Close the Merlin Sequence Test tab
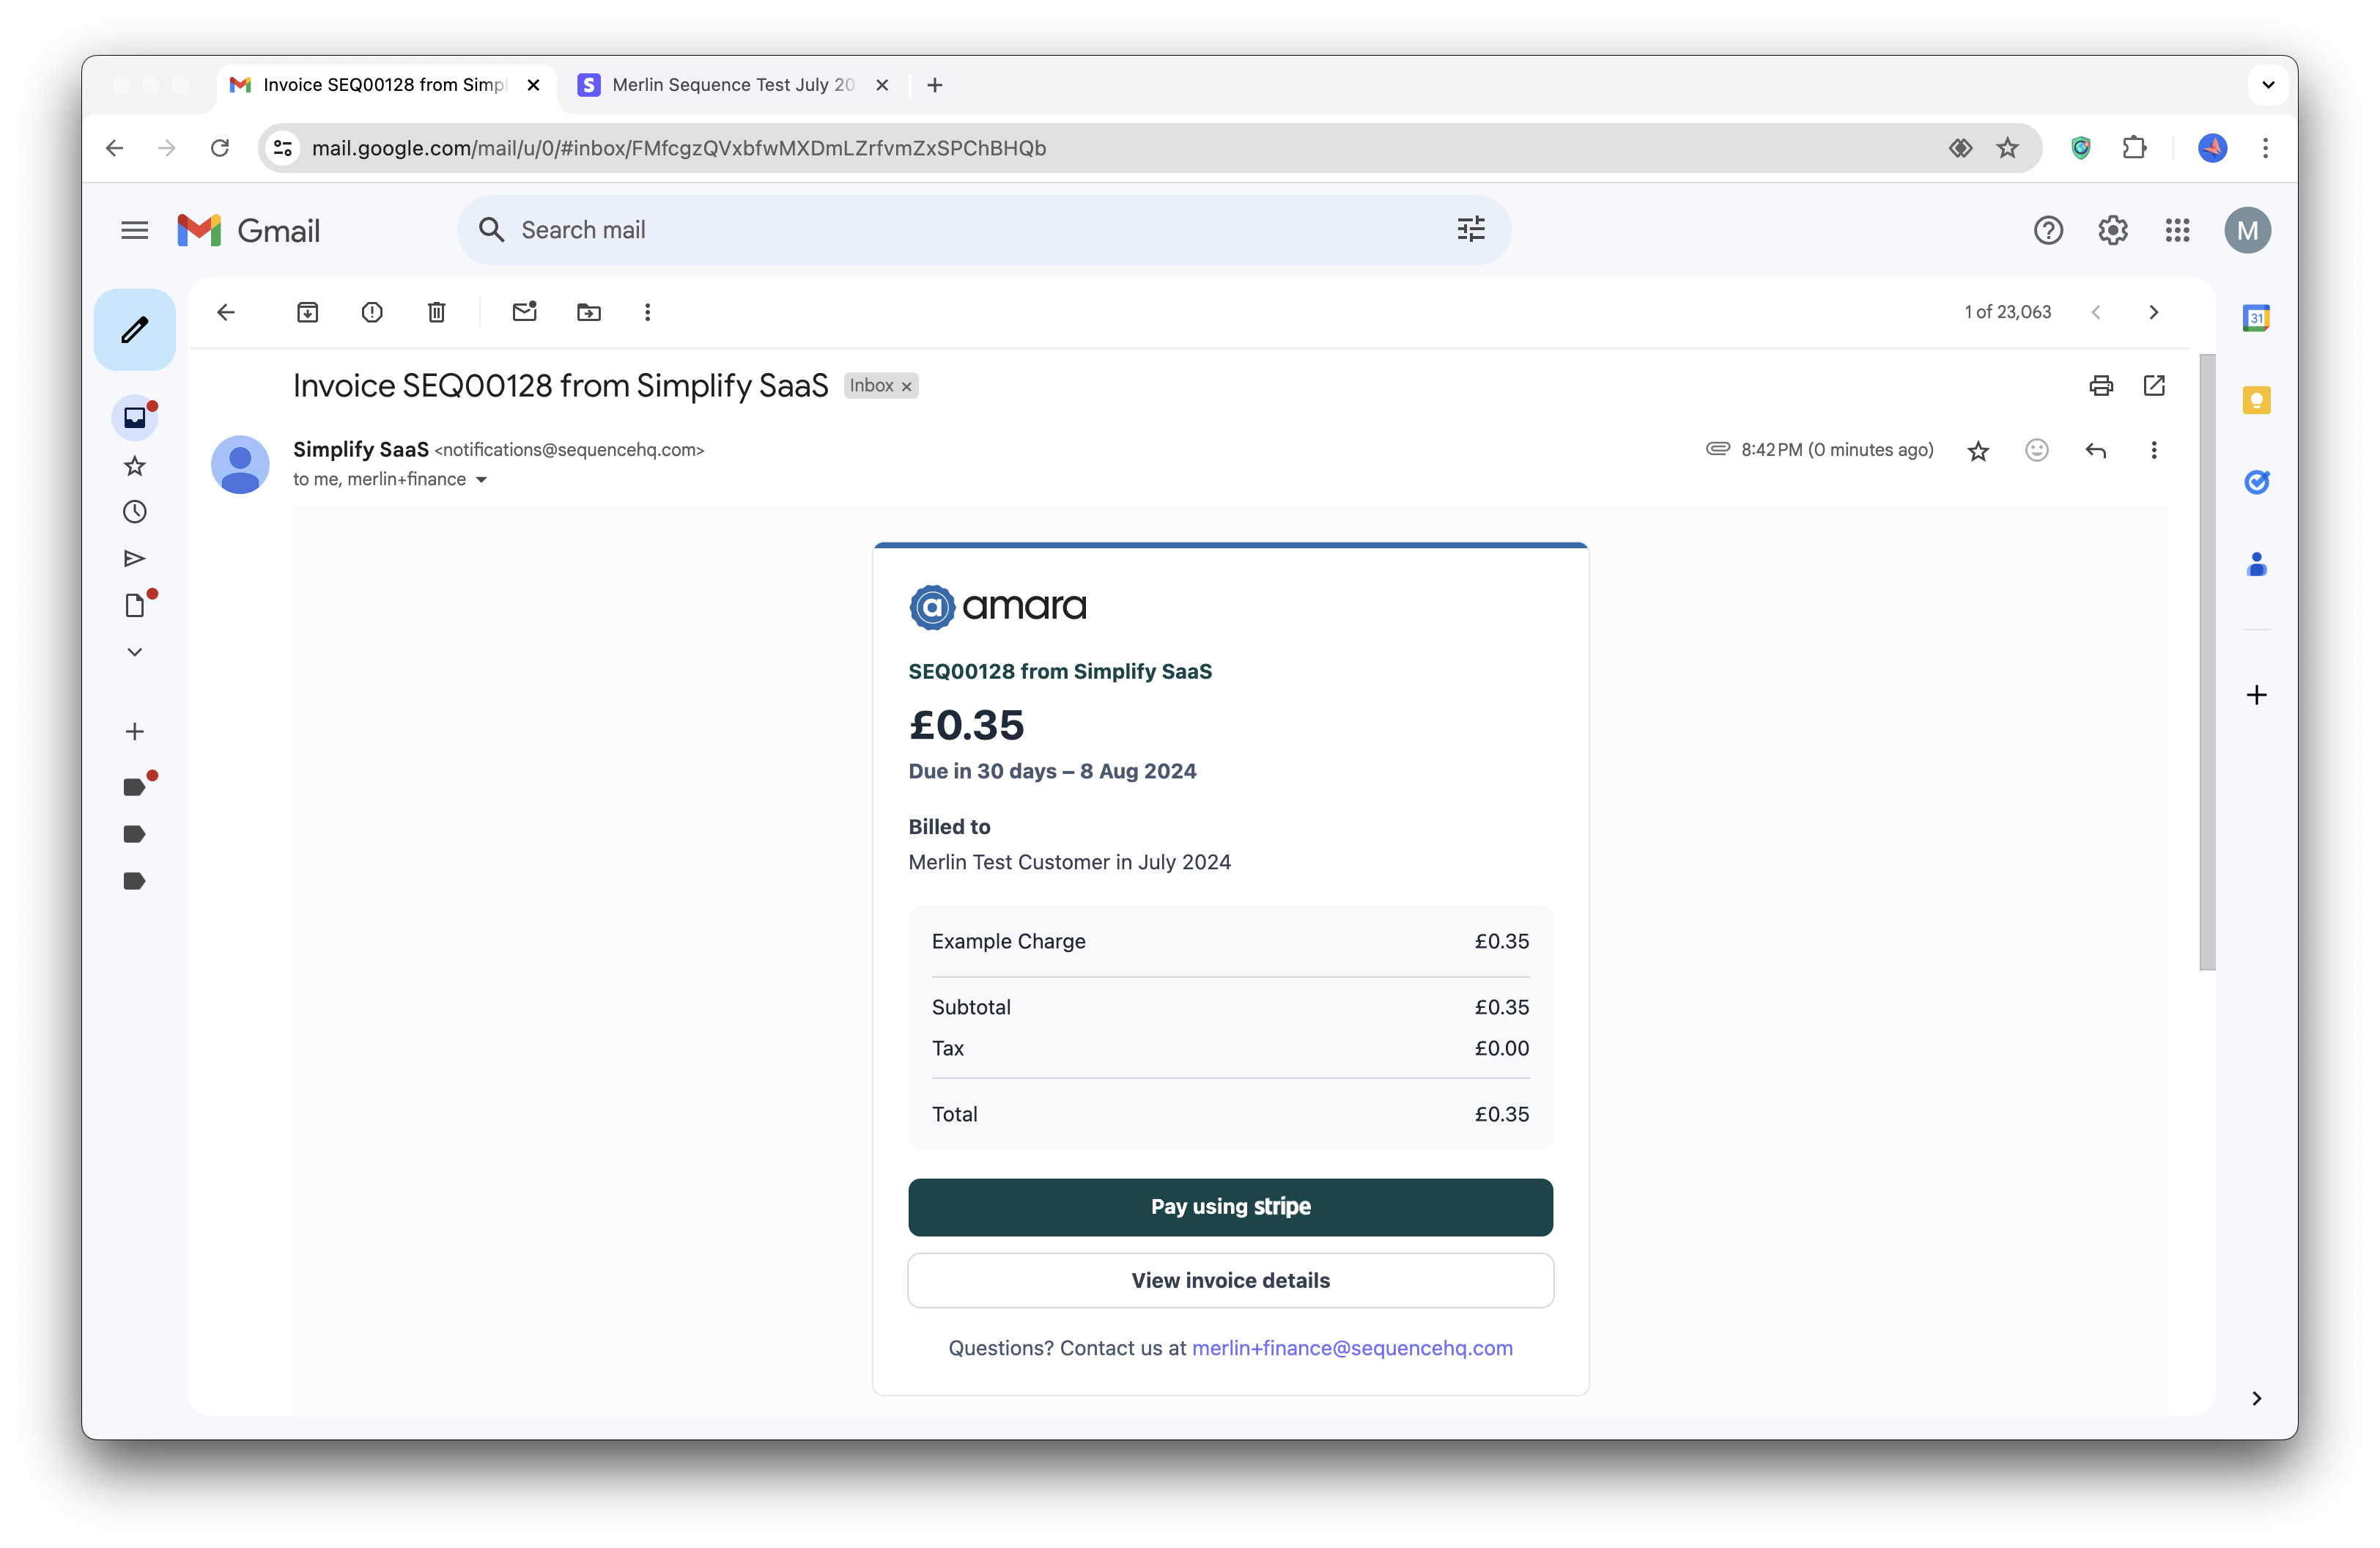Viewport: 2380px width, 1548px height. (x=882, y=85)
